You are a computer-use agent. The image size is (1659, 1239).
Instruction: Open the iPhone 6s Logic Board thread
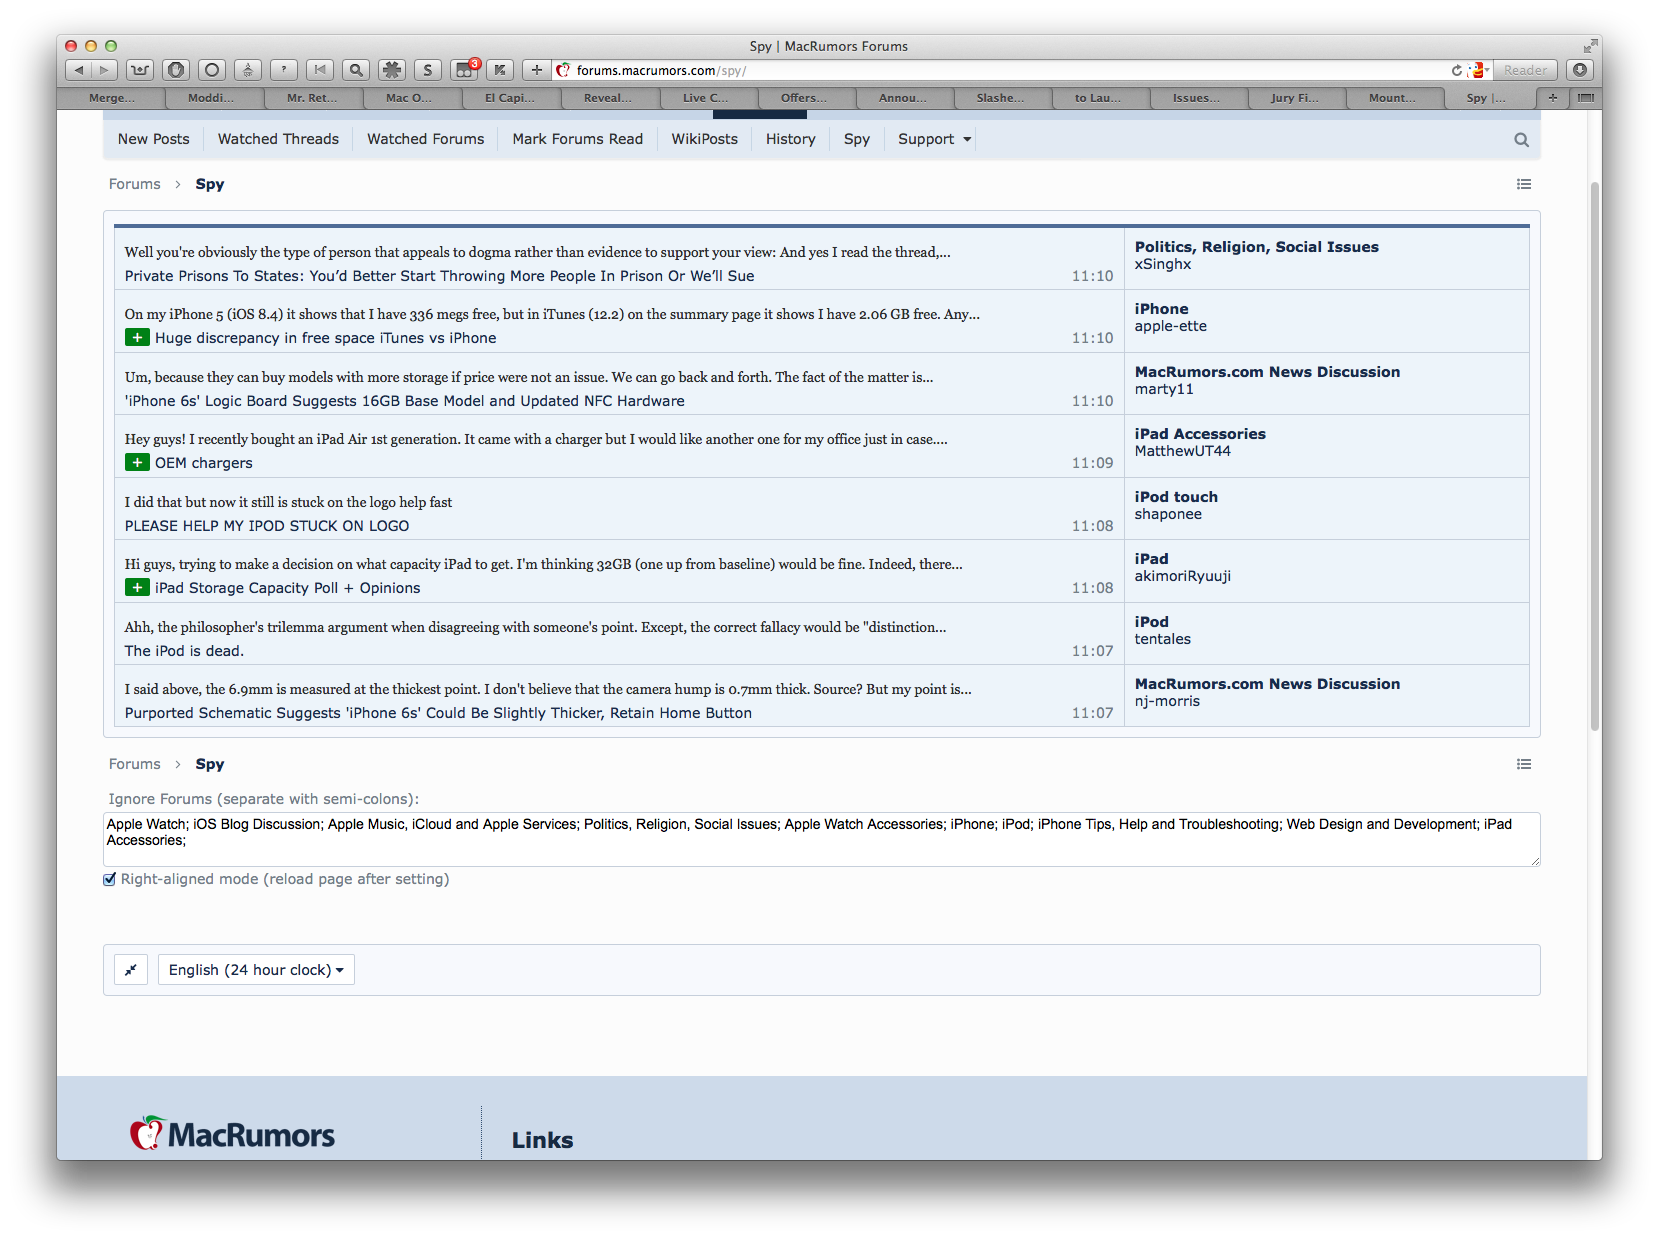tap(405, 401)
